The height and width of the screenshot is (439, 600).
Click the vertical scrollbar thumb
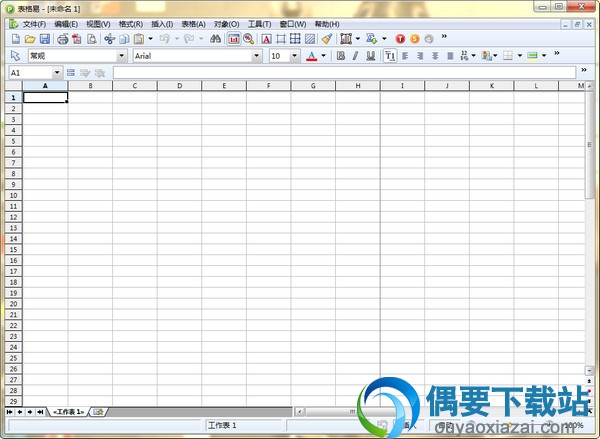click(589, 145)
